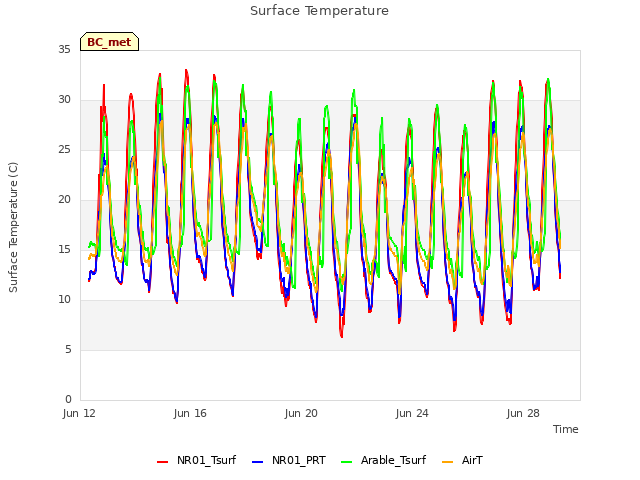640x480 pixels.
Task: Click the green Arable_Tsurf legend swatch
Action: click(346, 462)
